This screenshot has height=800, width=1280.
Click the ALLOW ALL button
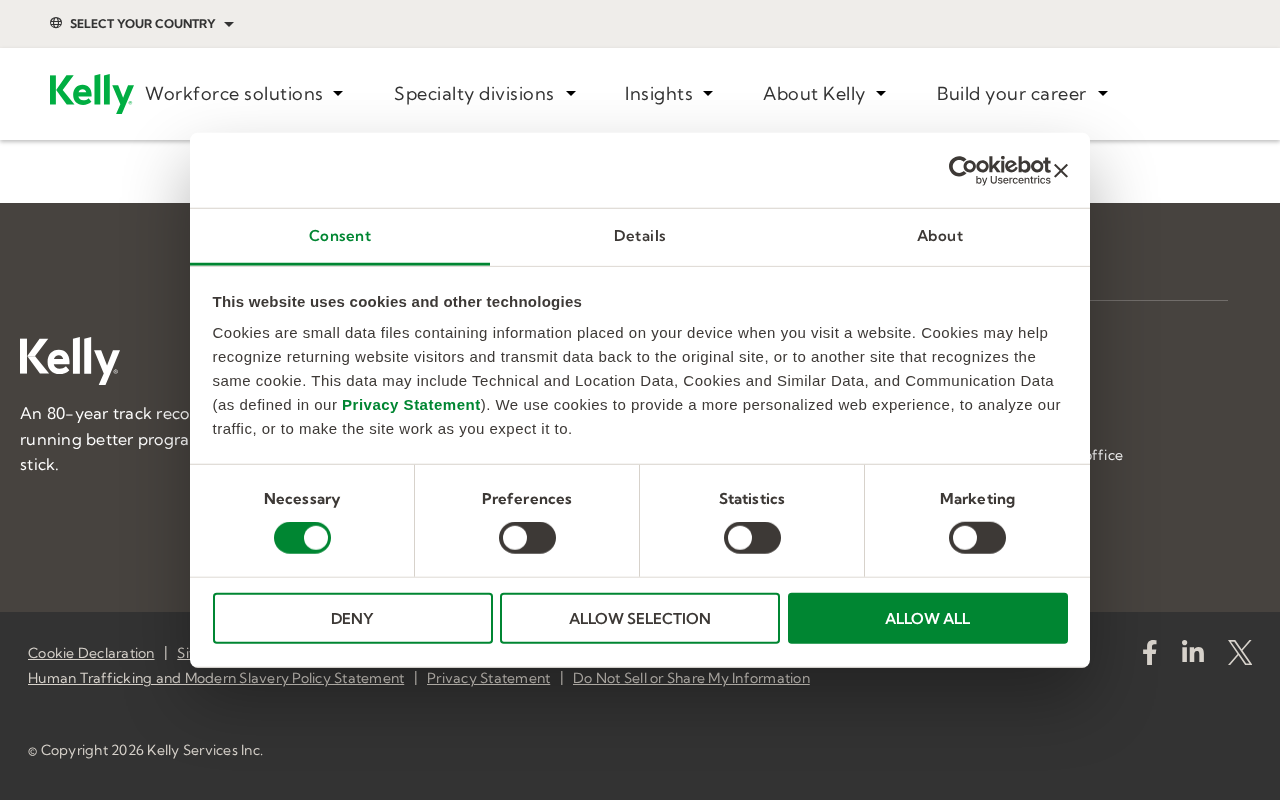click(928, 618)
